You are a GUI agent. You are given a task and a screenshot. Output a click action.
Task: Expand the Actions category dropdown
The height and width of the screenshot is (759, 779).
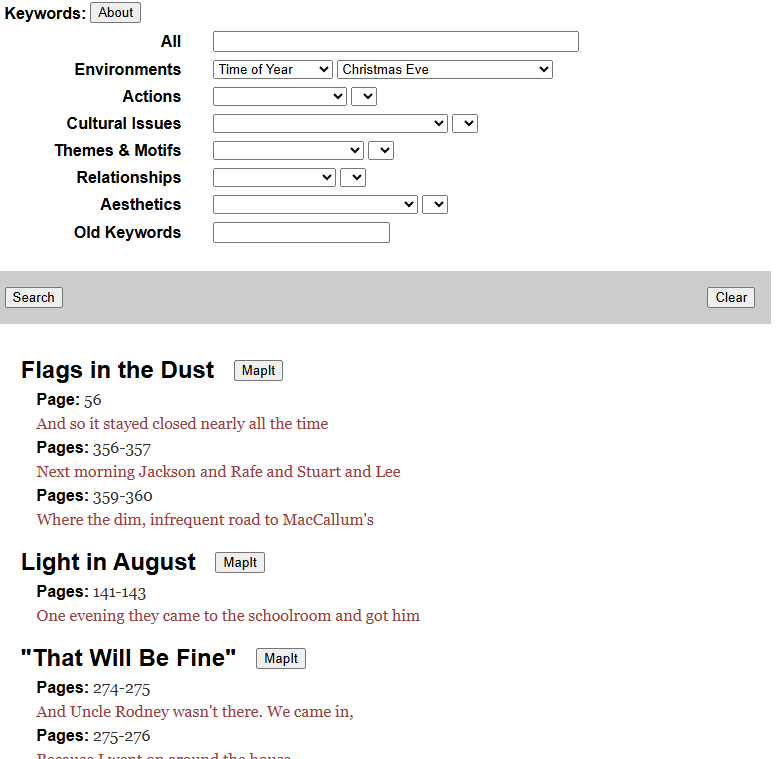pyautogui.click(x=280, y=96)
